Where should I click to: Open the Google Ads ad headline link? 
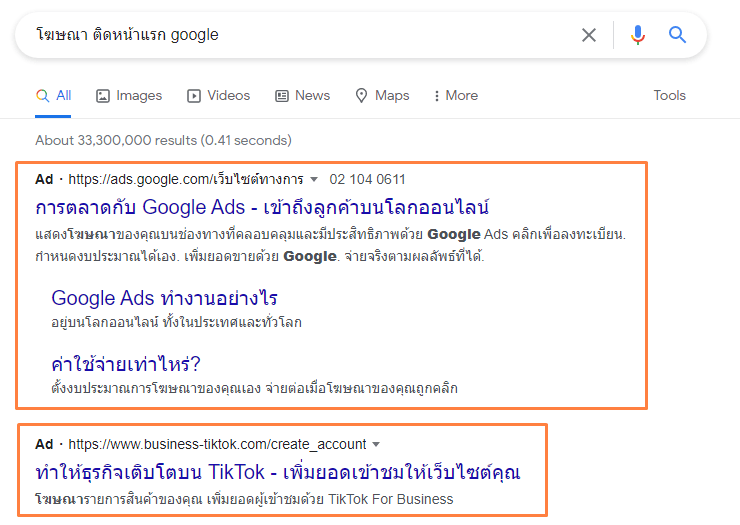[262, 207]
